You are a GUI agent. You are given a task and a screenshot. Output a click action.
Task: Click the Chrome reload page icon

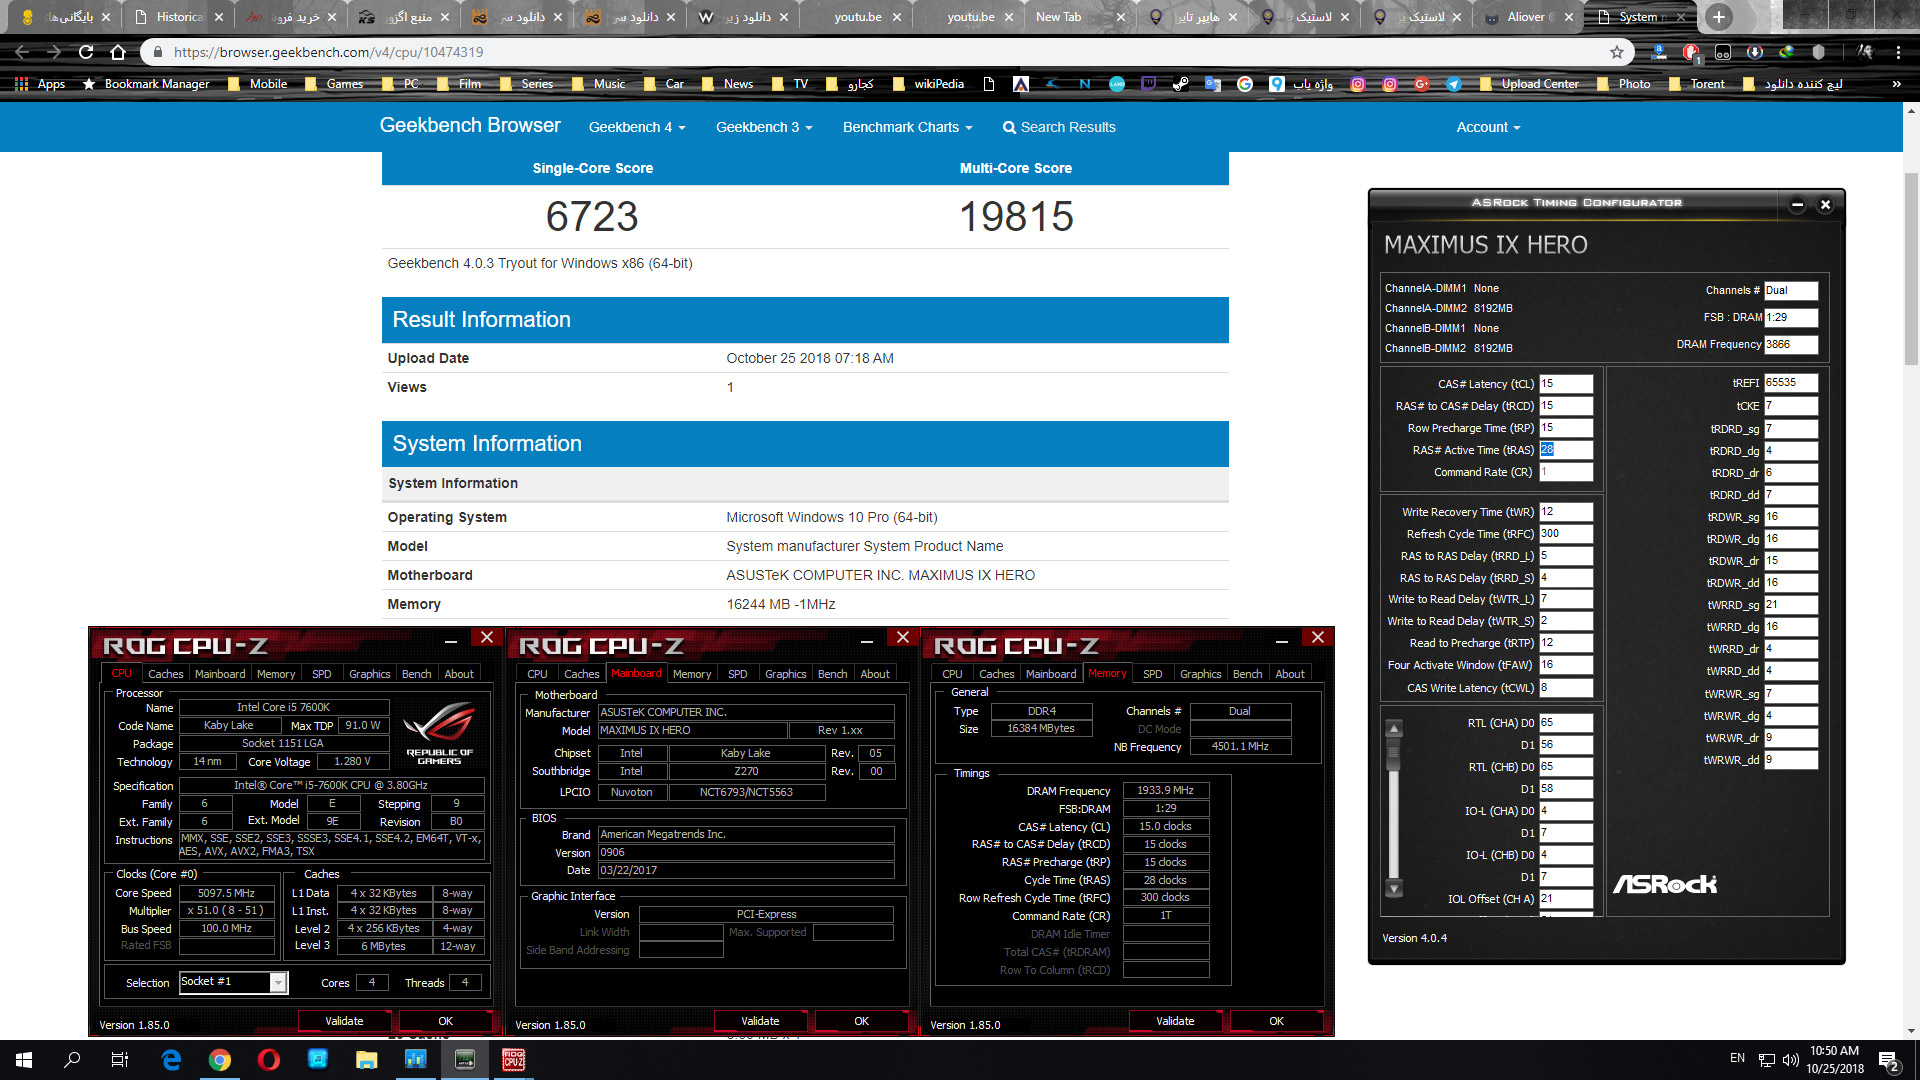[86, 52]
